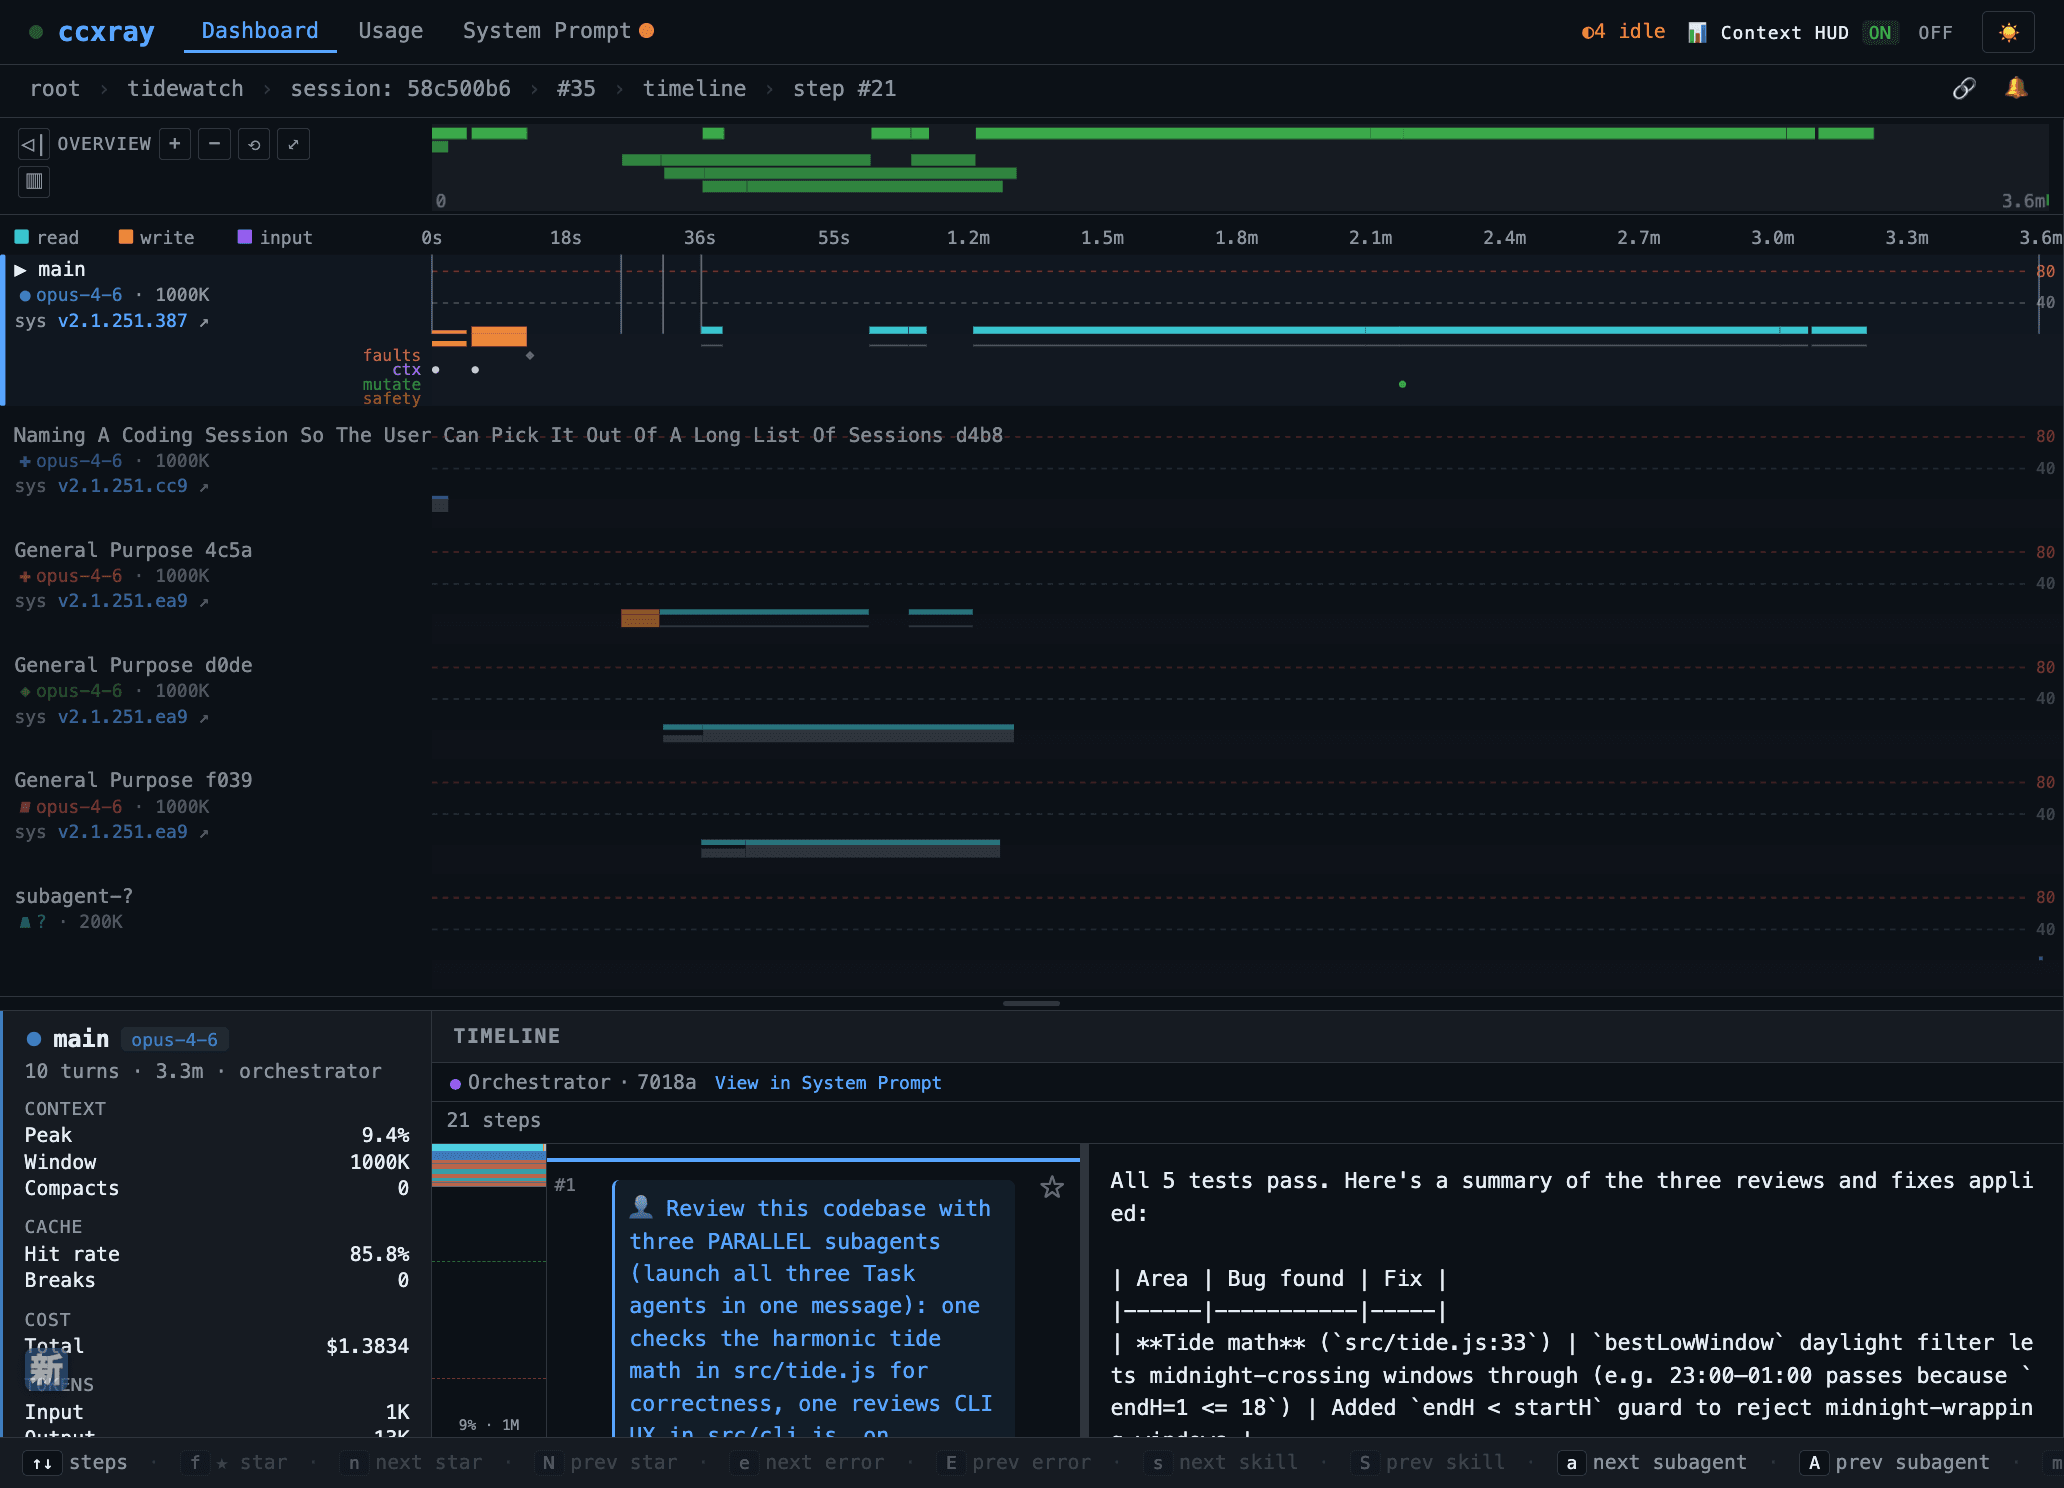Switch to the Usage tab

pos(391,31)
